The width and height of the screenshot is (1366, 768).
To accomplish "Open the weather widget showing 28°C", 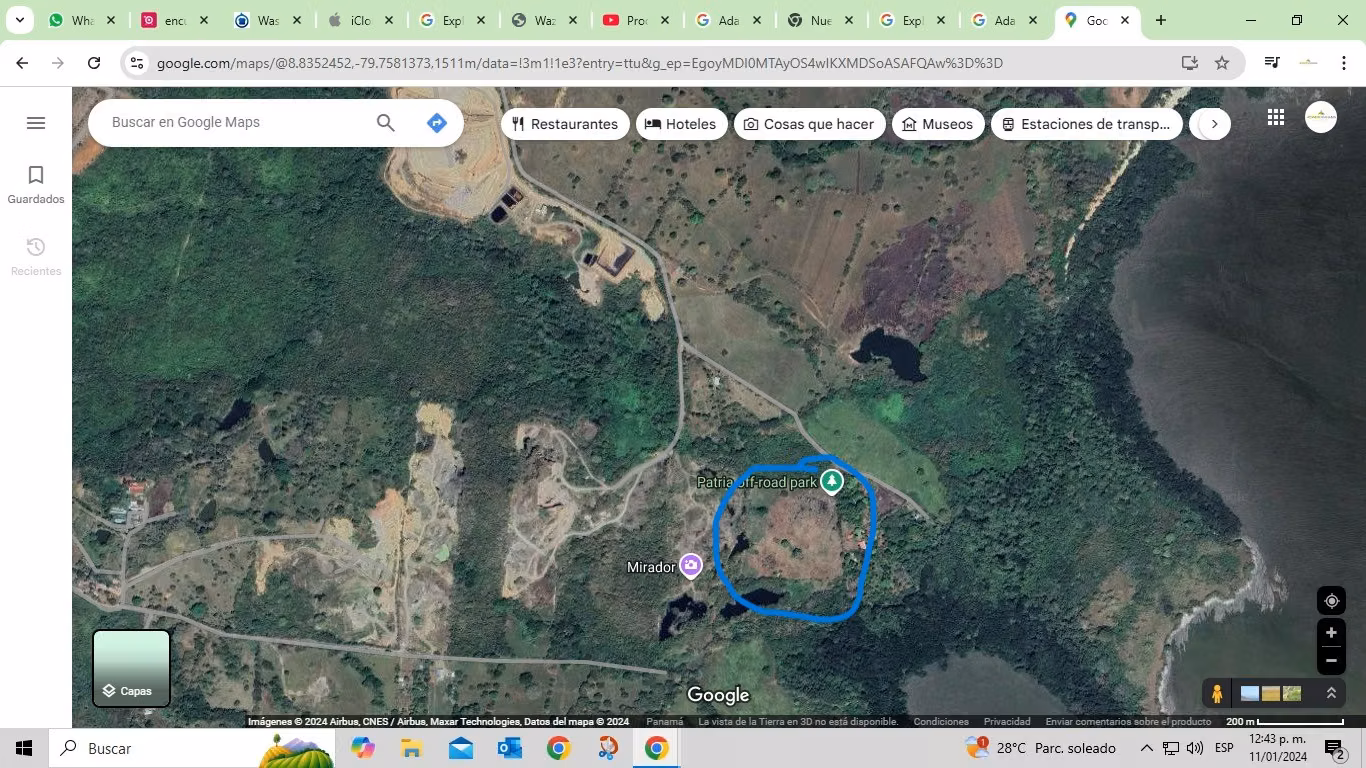I will [1040, 748].
